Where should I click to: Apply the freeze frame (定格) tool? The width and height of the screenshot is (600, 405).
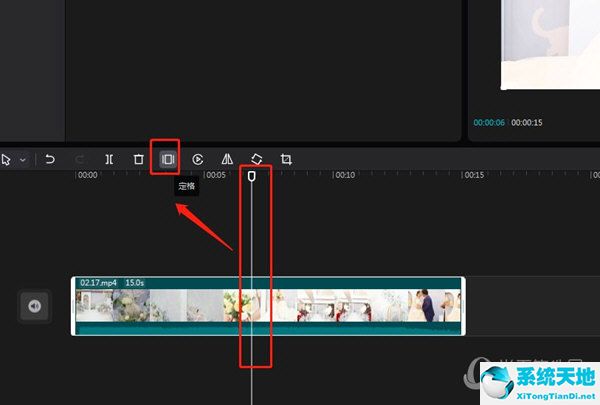tap(168, 159)
